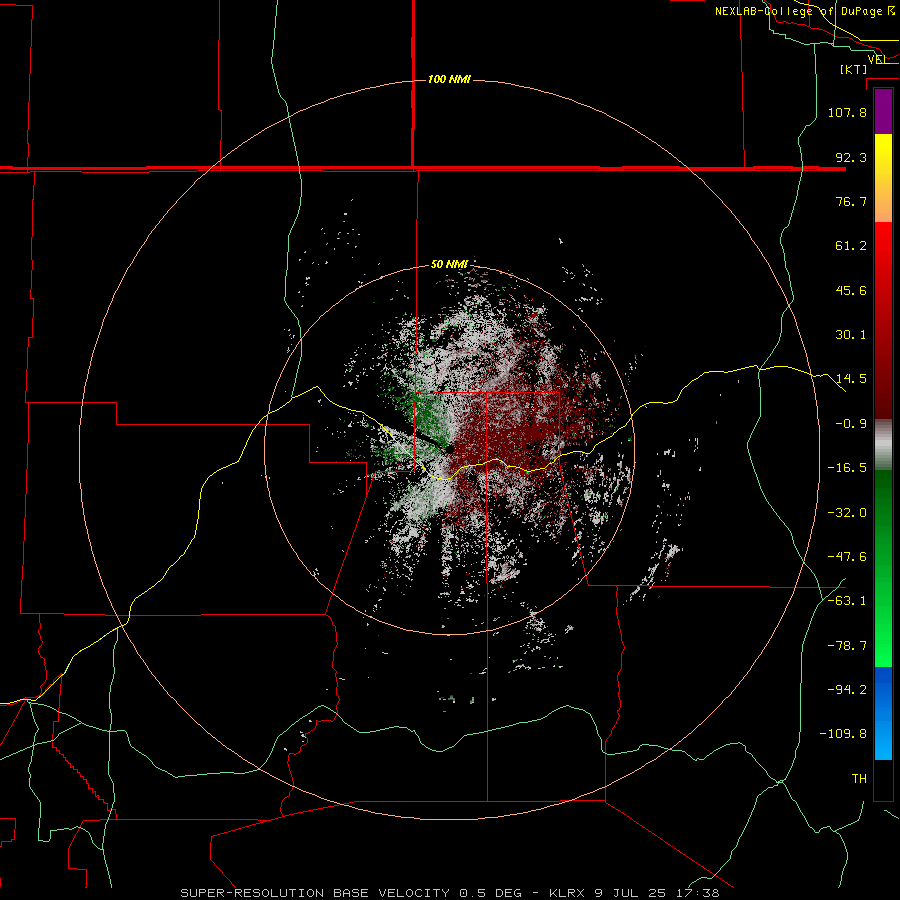Viewport: 900px width, 900px height.
Task: Click the Super-Resolution Base Velocity caption
Action: pos(449,893)
